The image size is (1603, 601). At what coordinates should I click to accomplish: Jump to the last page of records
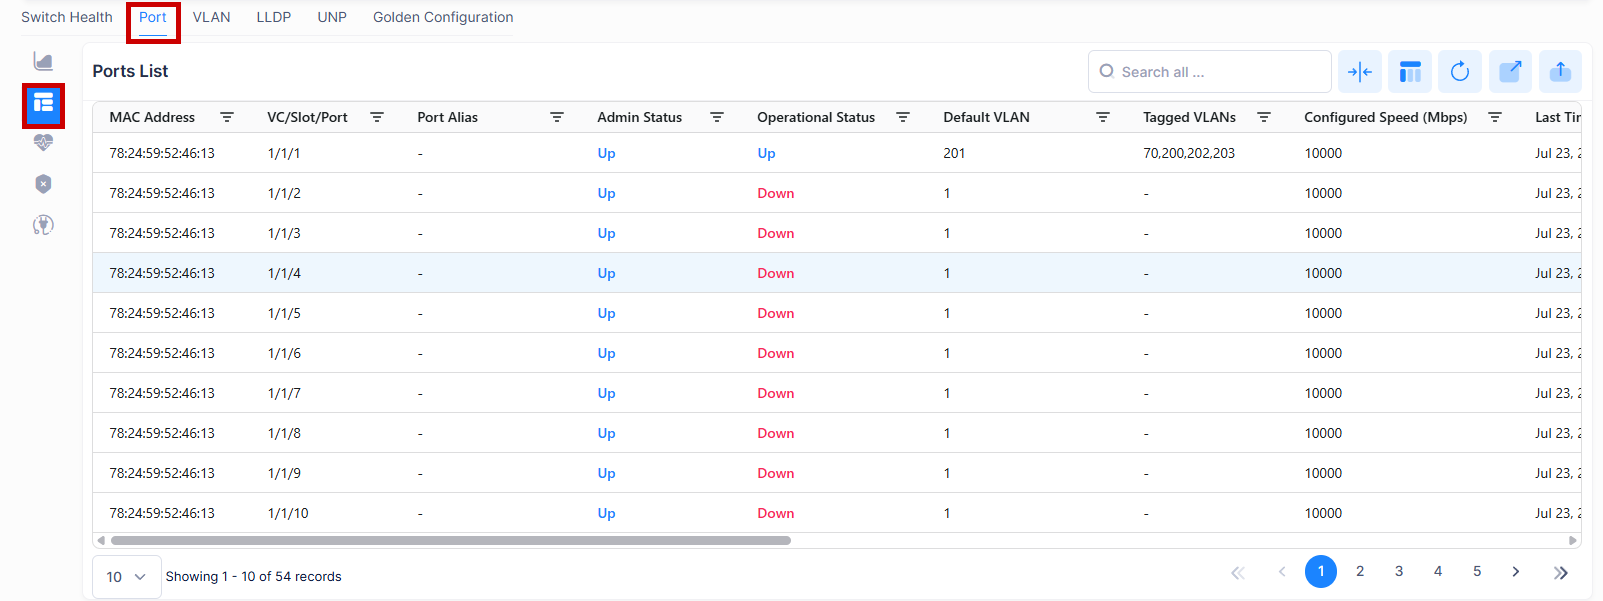coord(1560,572)
